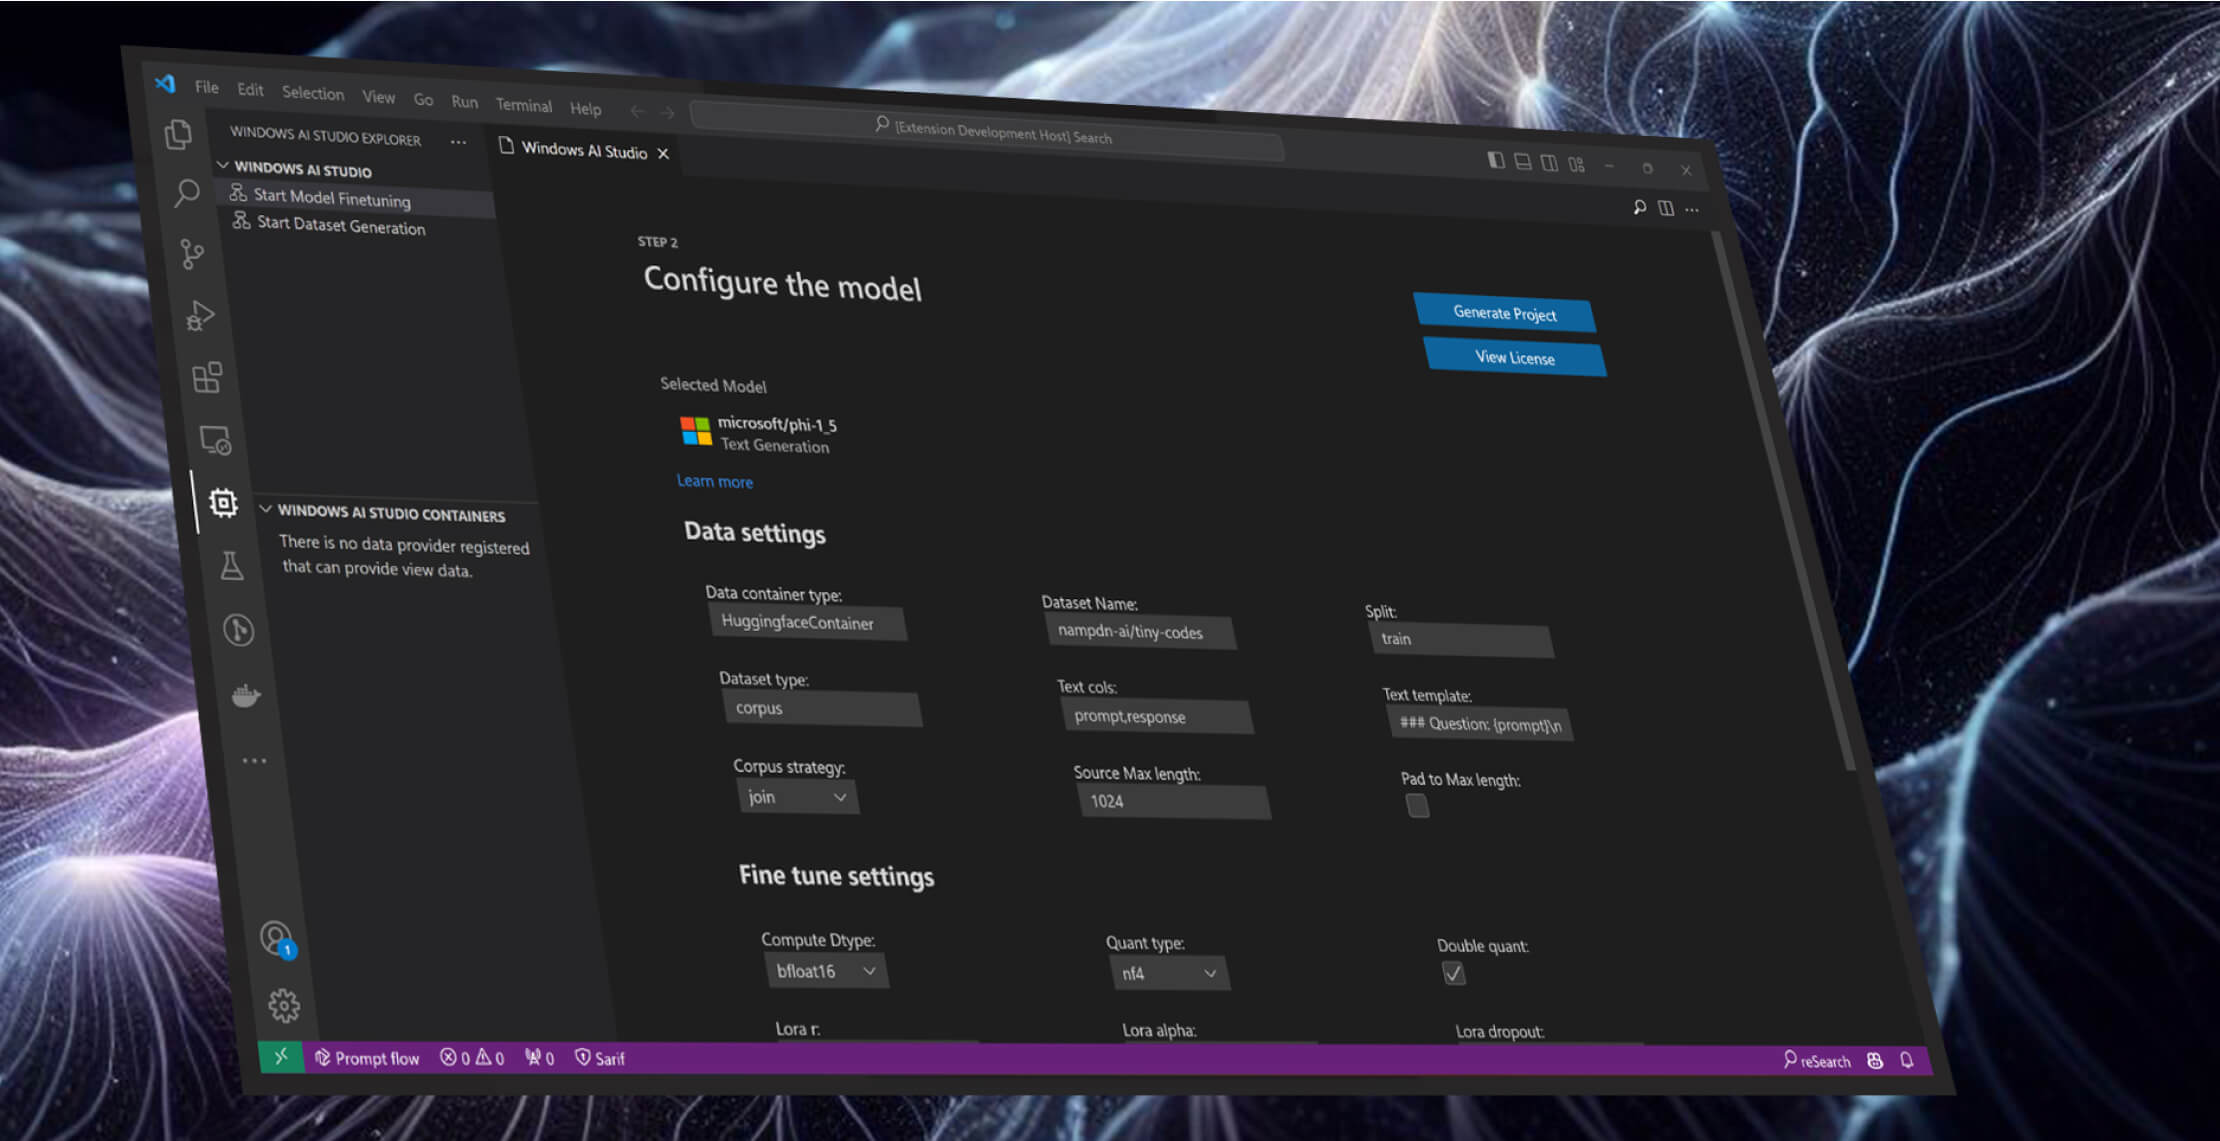Enable the Pad to Max length checkbox

pyautogui.click(x=1417, y=806)
